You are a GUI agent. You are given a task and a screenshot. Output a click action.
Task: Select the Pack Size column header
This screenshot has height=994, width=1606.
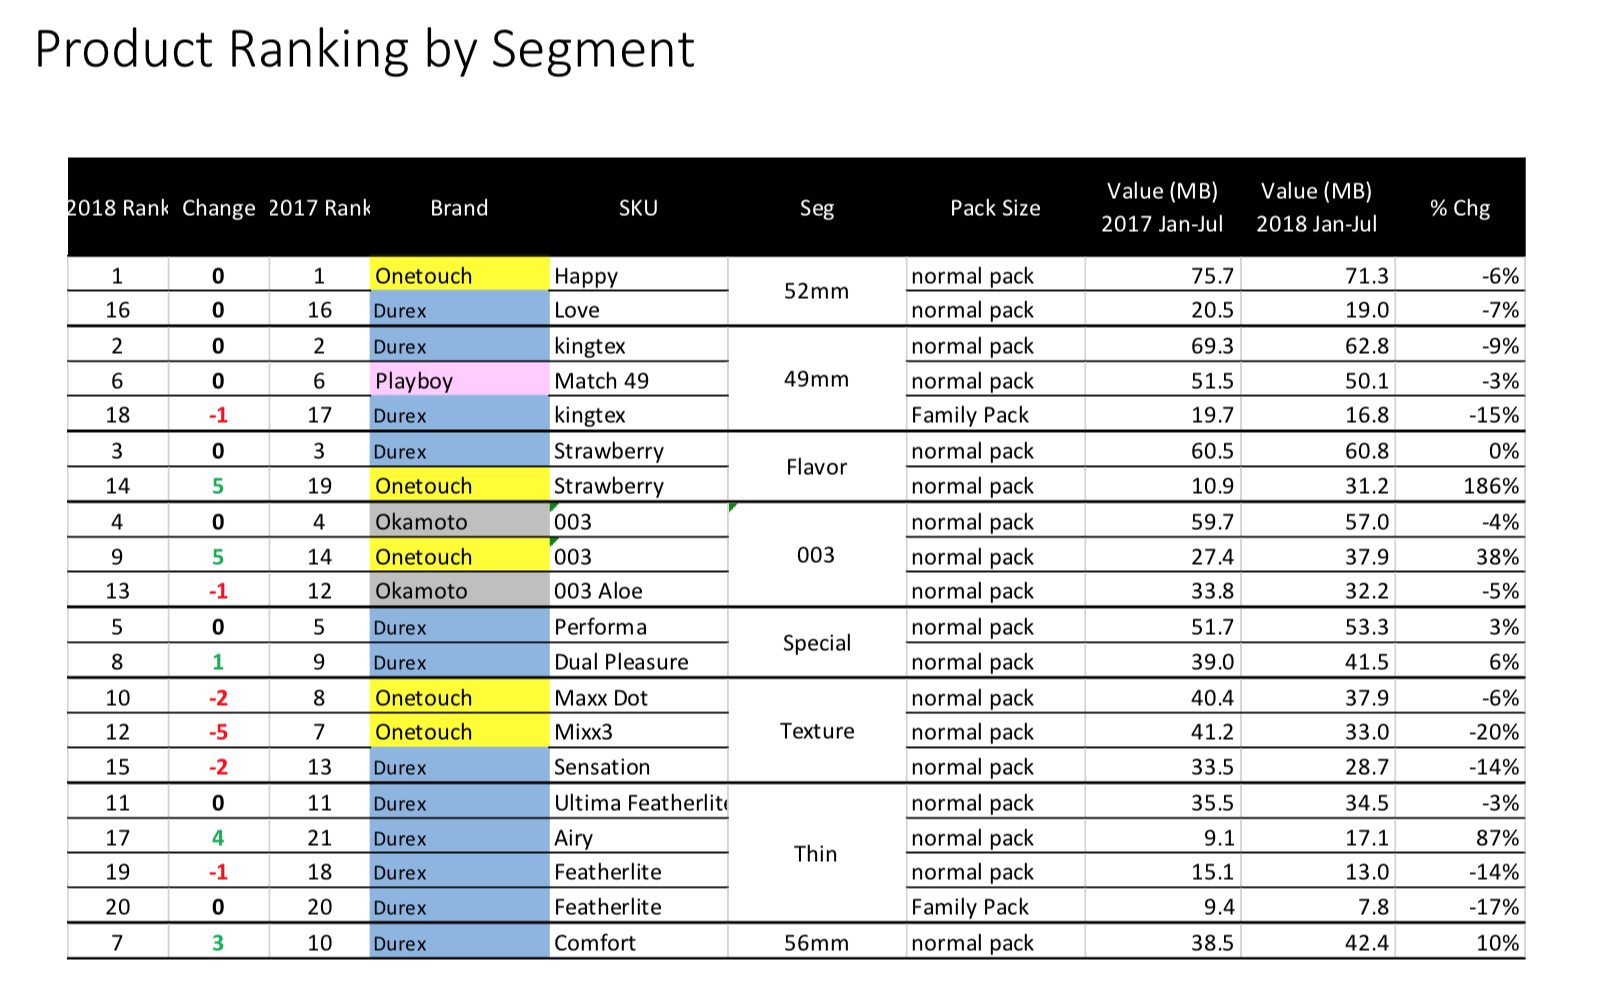point(994,208)
